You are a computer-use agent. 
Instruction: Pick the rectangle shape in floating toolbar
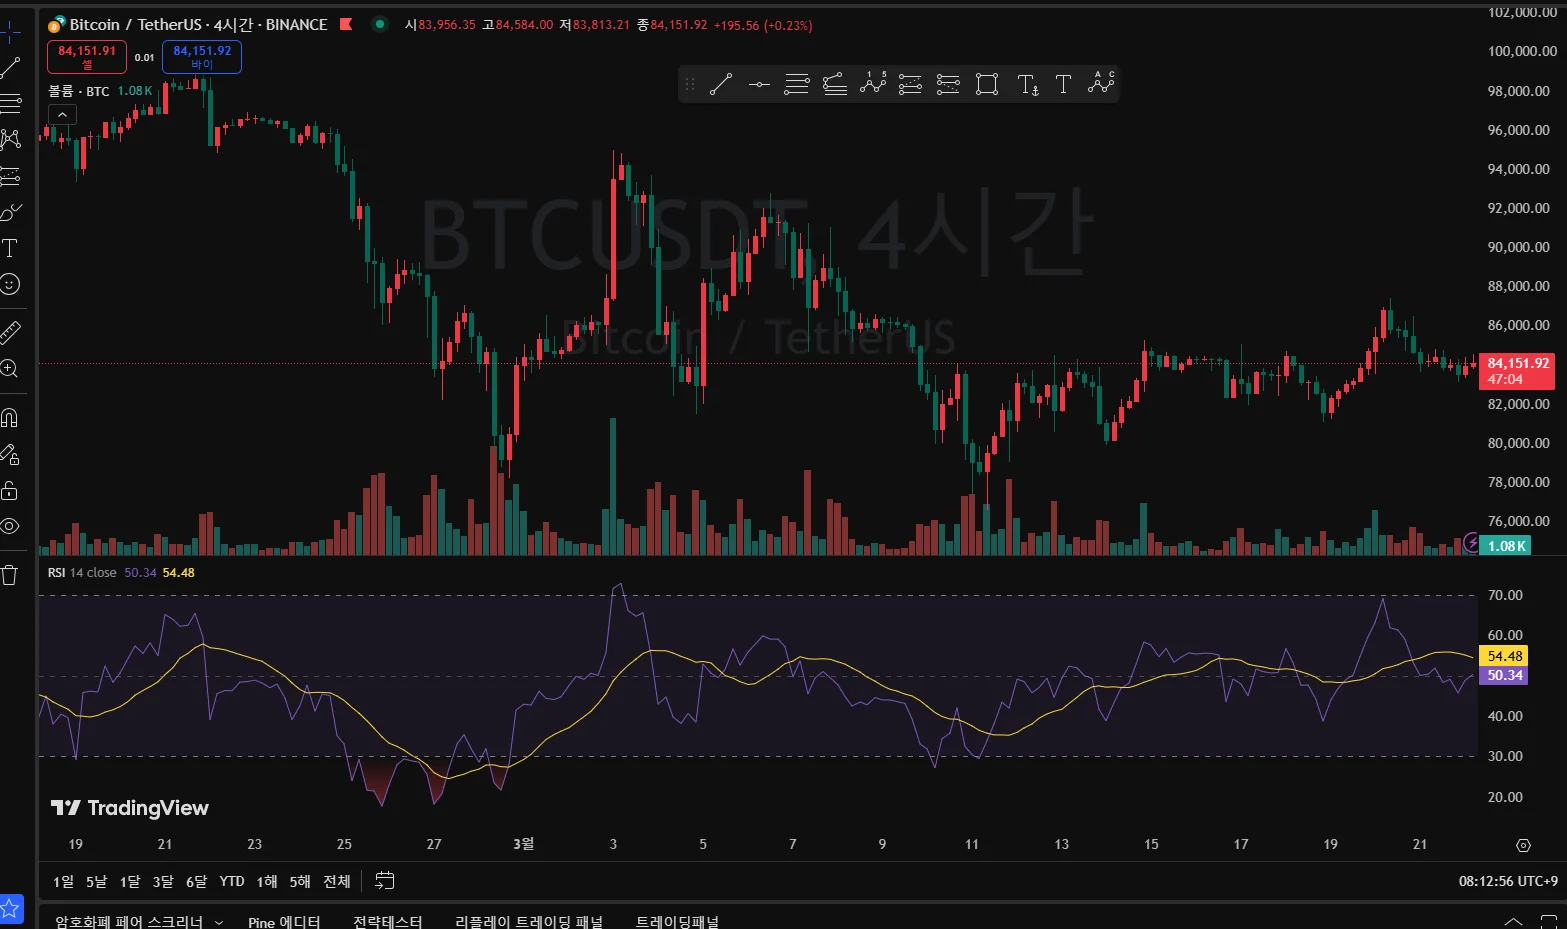pyautogui.click(x=987, y=84)
